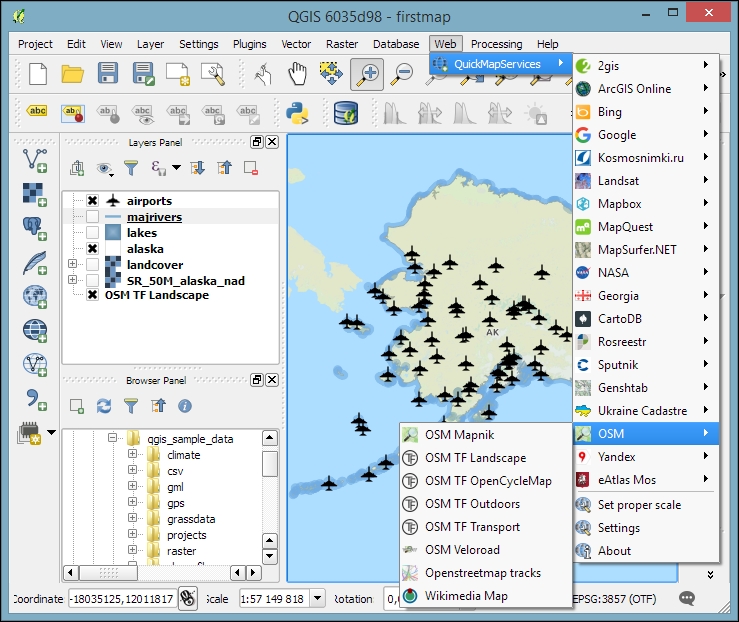Click the Add Vector Layer icon

coord(35,160)
